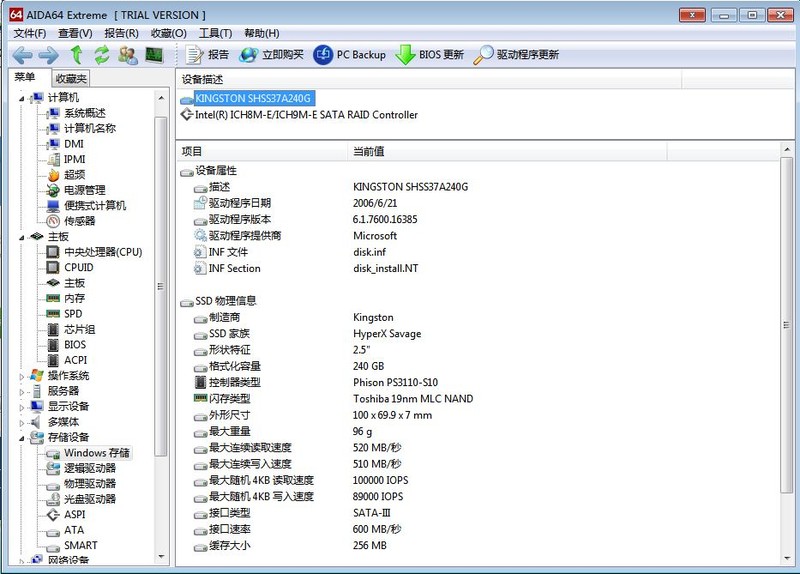Open the users management toolbar icon
Viewport: 800px width, 574px height.
click(x=128, y=55)
